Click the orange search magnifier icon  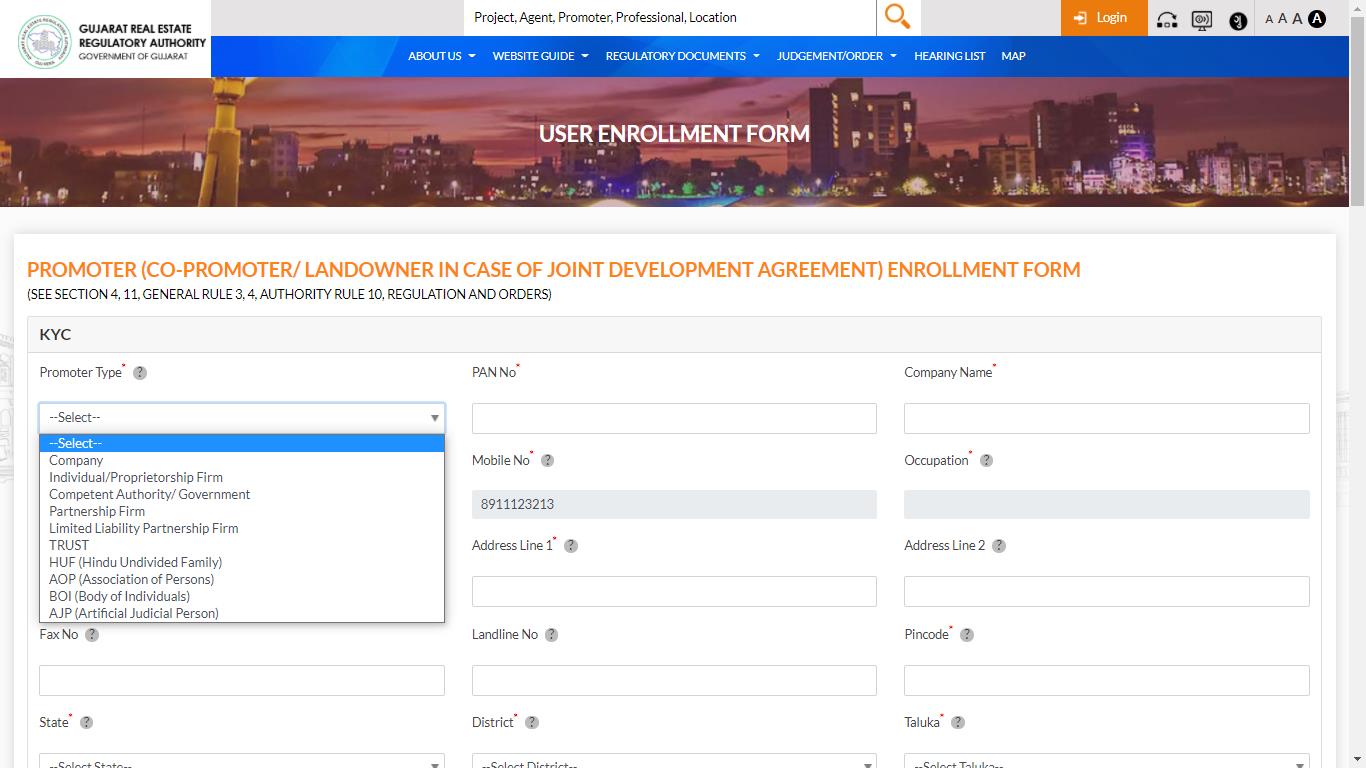[897, 17]
